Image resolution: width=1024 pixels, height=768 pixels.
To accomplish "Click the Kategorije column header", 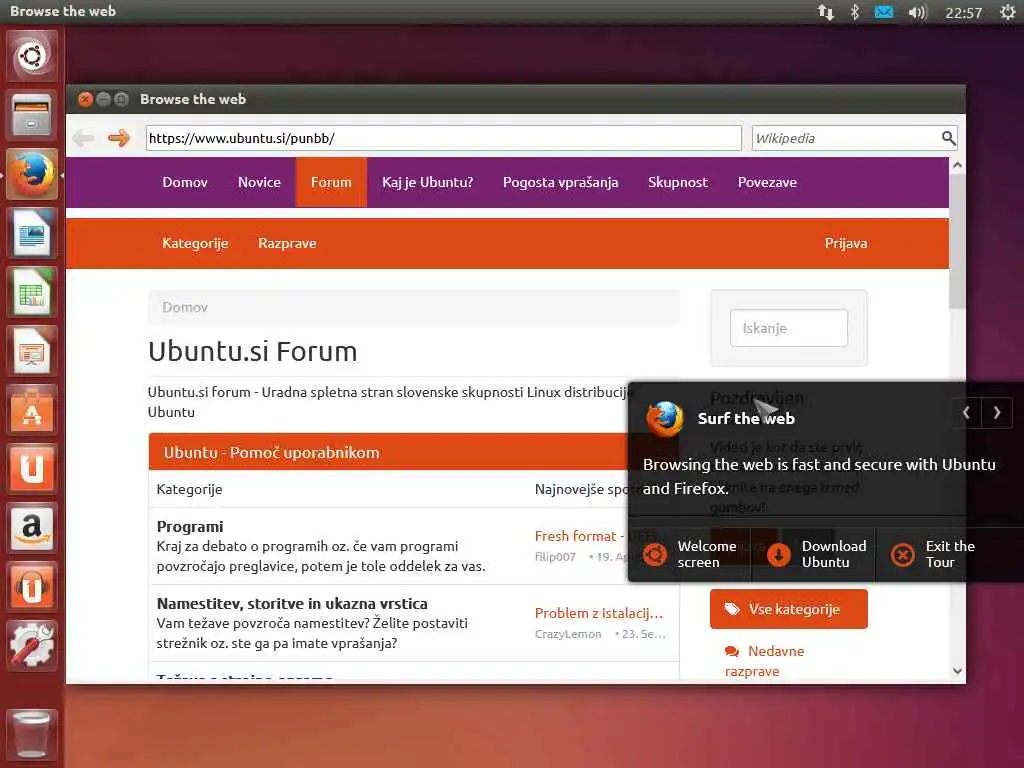I will coord(189,489).
